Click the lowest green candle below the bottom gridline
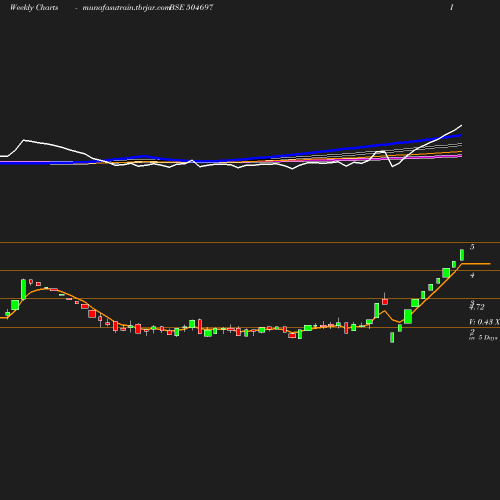500x500 pixels. [392, 337]
